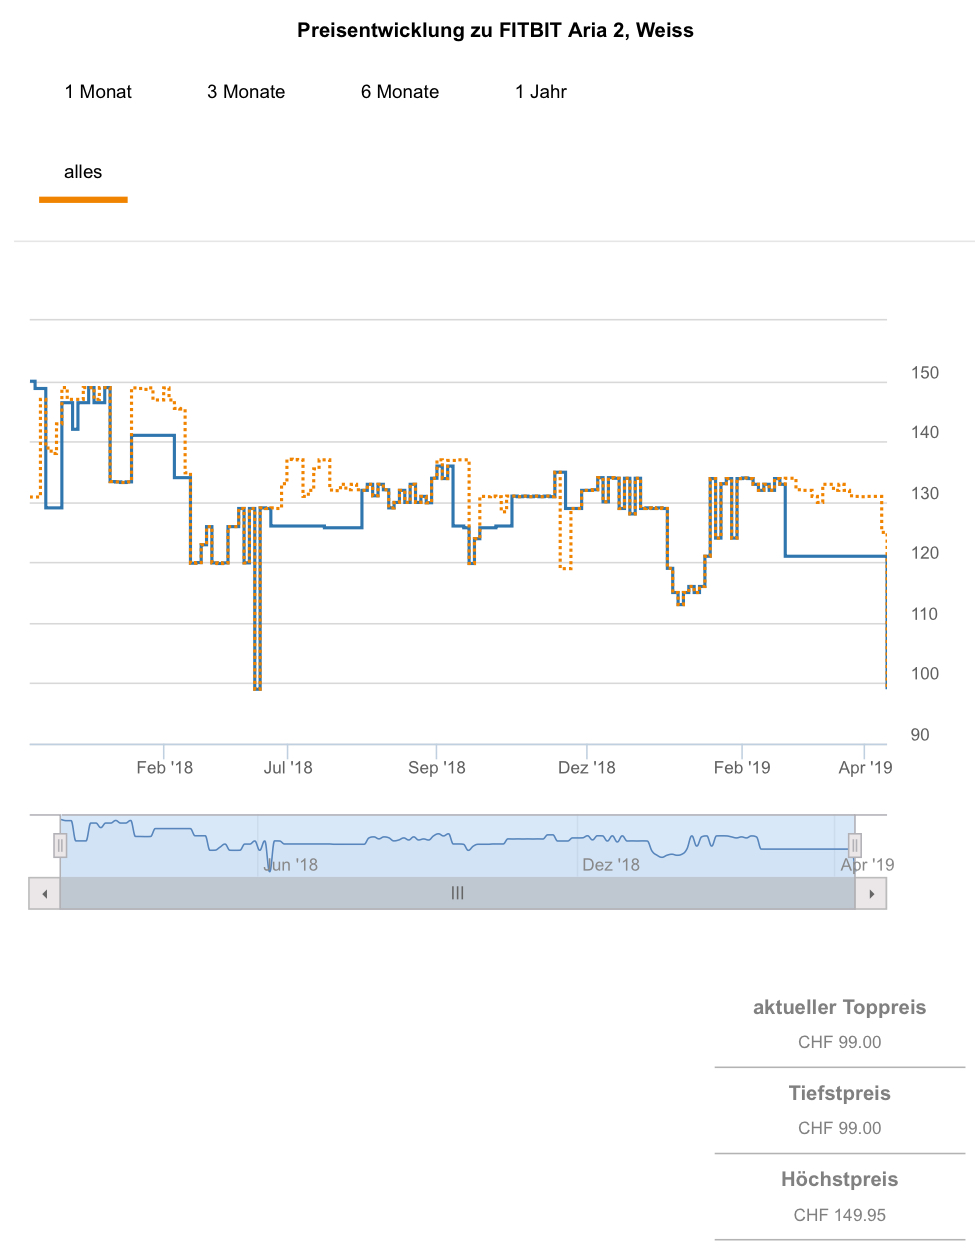Click the 'Feb '18' x-axis label
This screenshot has width=975, height=1255.
(165, 767)
